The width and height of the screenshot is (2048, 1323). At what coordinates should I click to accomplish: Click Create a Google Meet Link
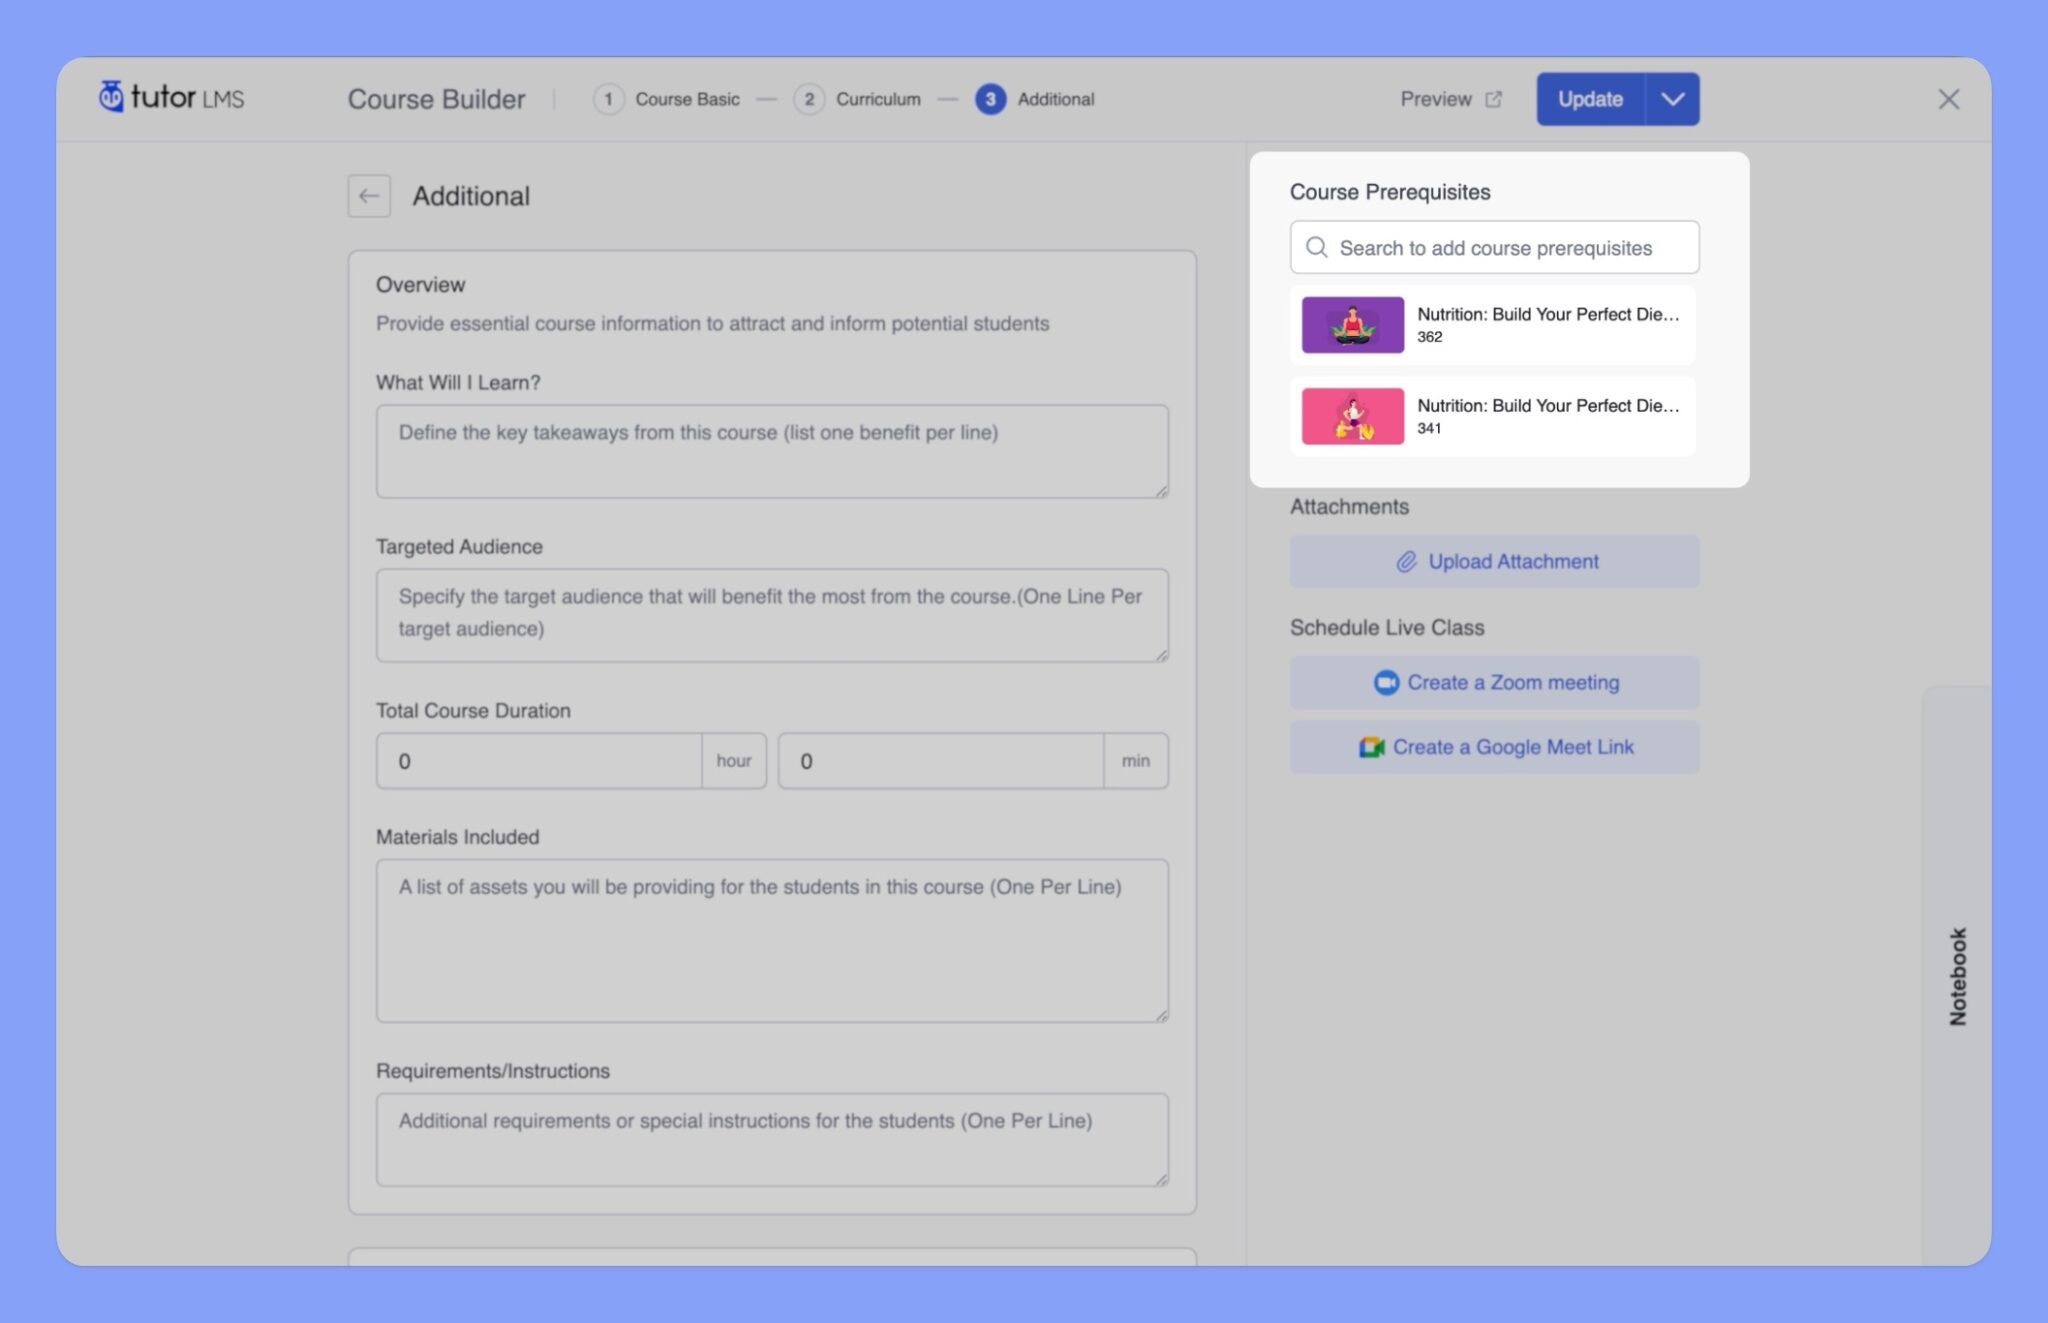tap(1494, 747)
